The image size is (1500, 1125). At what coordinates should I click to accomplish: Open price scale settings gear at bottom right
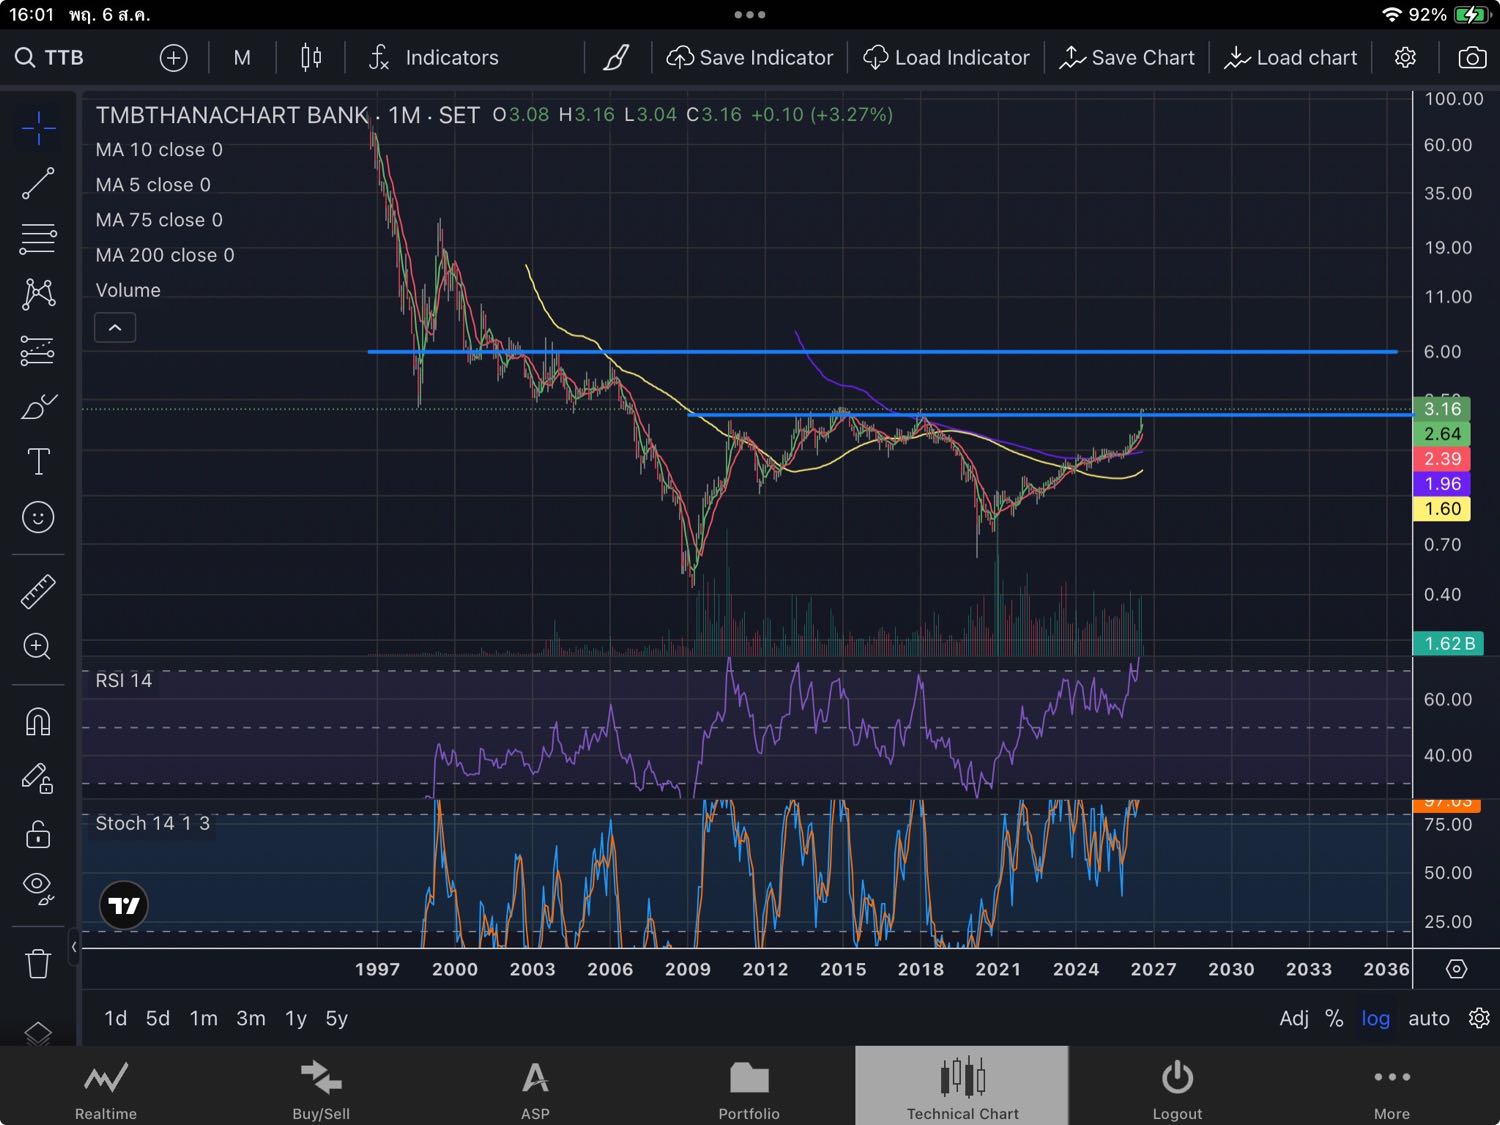[x=1479, y=1018]
